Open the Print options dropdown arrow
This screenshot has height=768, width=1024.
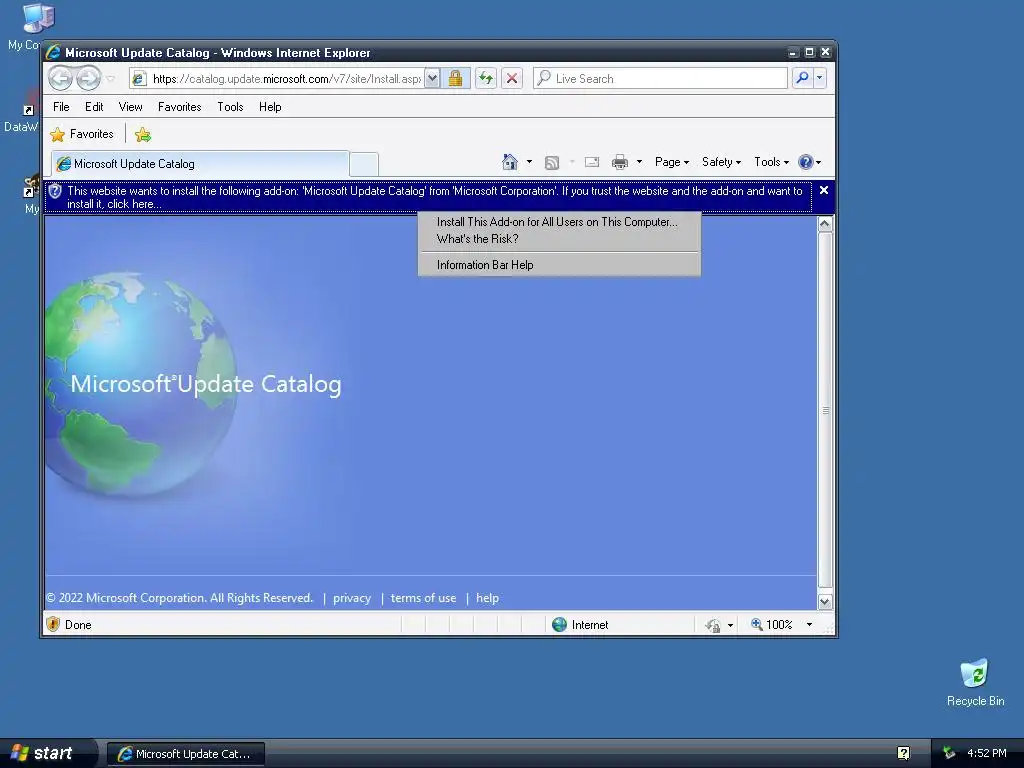(639, 162)
